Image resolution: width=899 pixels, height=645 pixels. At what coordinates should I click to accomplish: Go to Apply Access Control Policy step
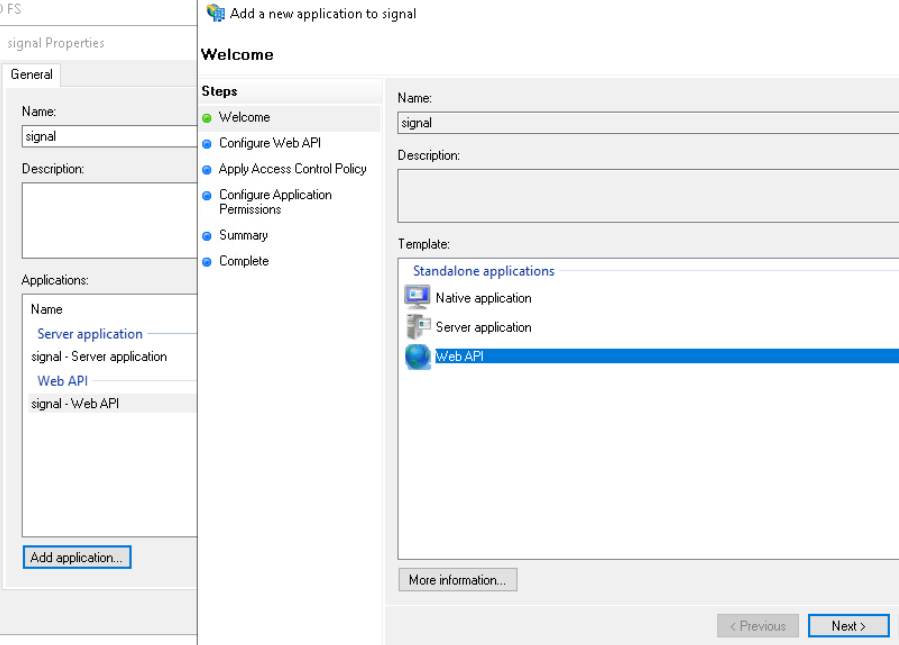pyautogui.click(x=292, y=169)
